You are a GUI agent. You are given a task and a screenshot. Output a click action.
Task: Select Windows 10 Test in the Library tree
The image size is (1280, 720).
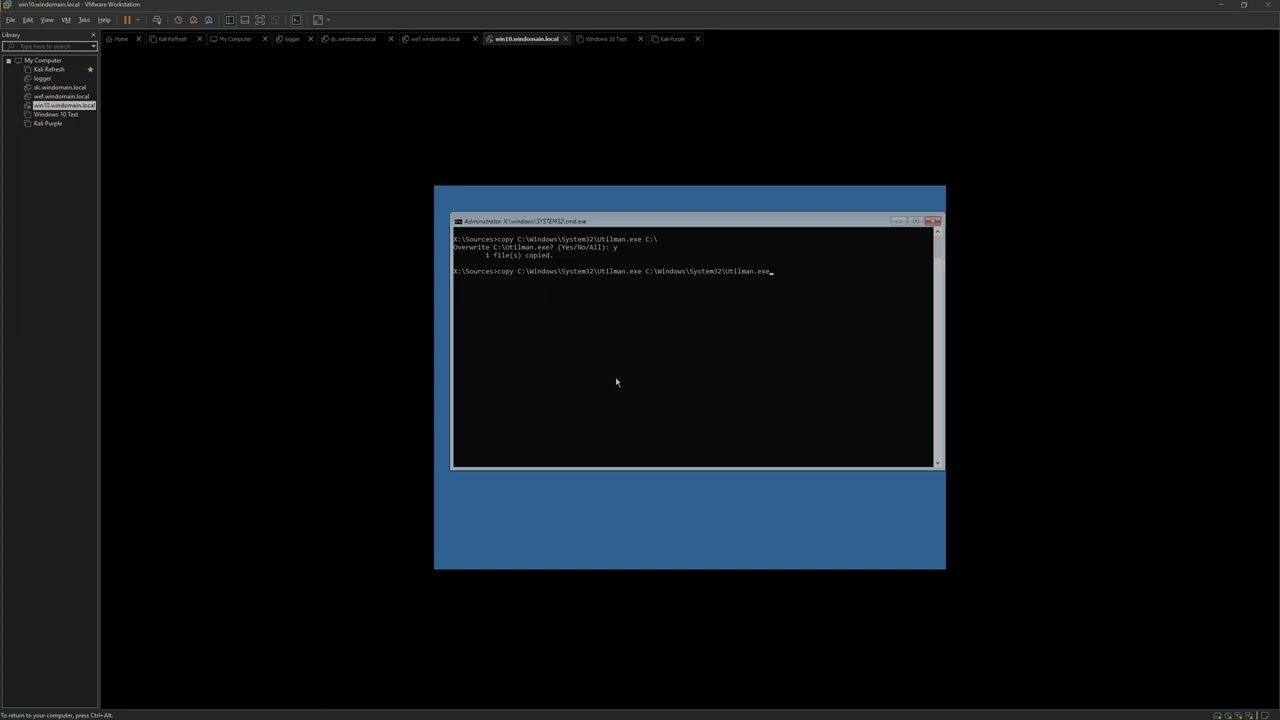(x=56, y=114)
